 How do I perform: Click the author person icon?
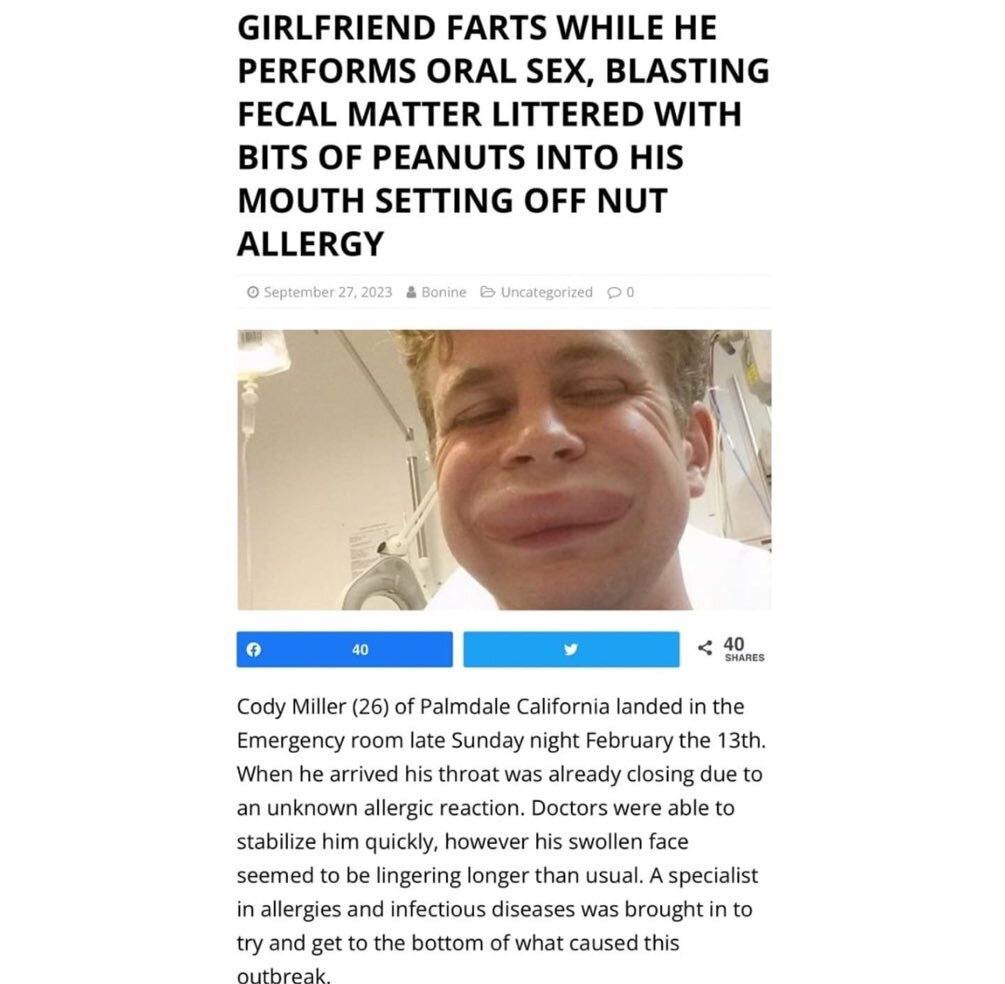411,292
